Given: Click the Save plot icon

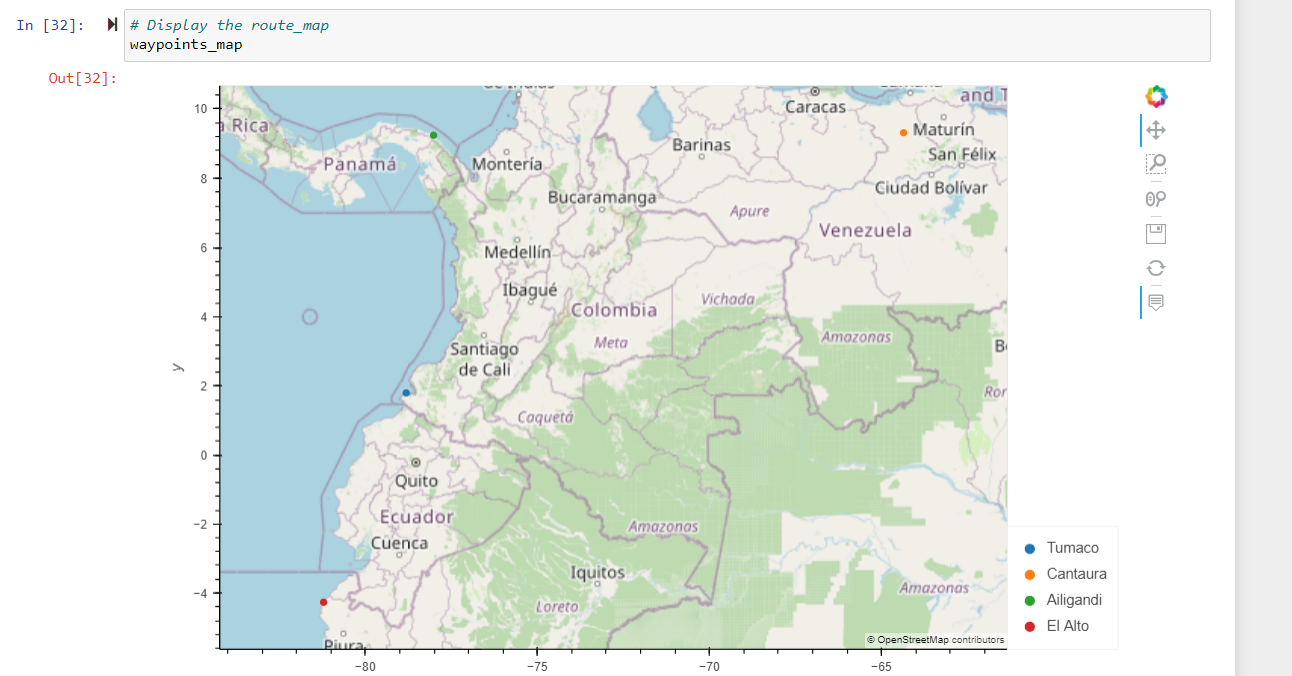Looking at the screenshot, I should point(1156,233).
